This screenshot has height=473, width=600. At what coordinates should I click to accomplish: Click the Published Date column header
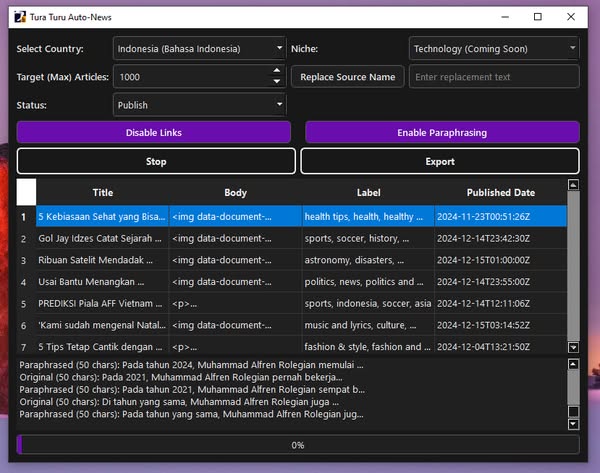(x=500, y=192)
